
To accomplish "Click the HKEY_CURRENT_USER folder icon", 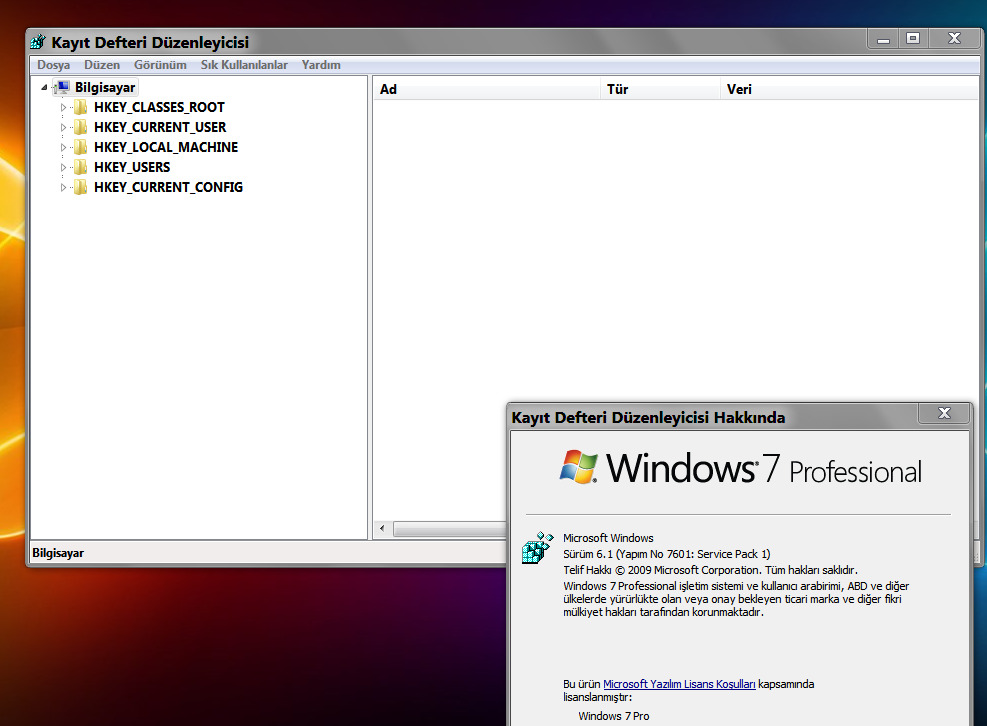I will tap(81, 128).
